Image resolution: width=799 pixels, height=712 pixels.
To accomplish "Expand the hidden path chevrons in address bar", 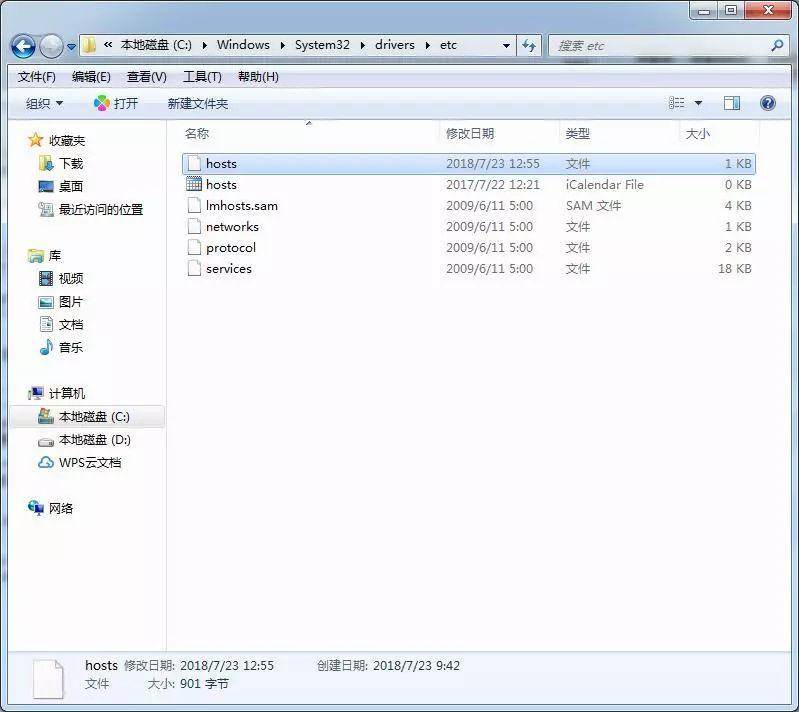I will click(x=108, y=45).
